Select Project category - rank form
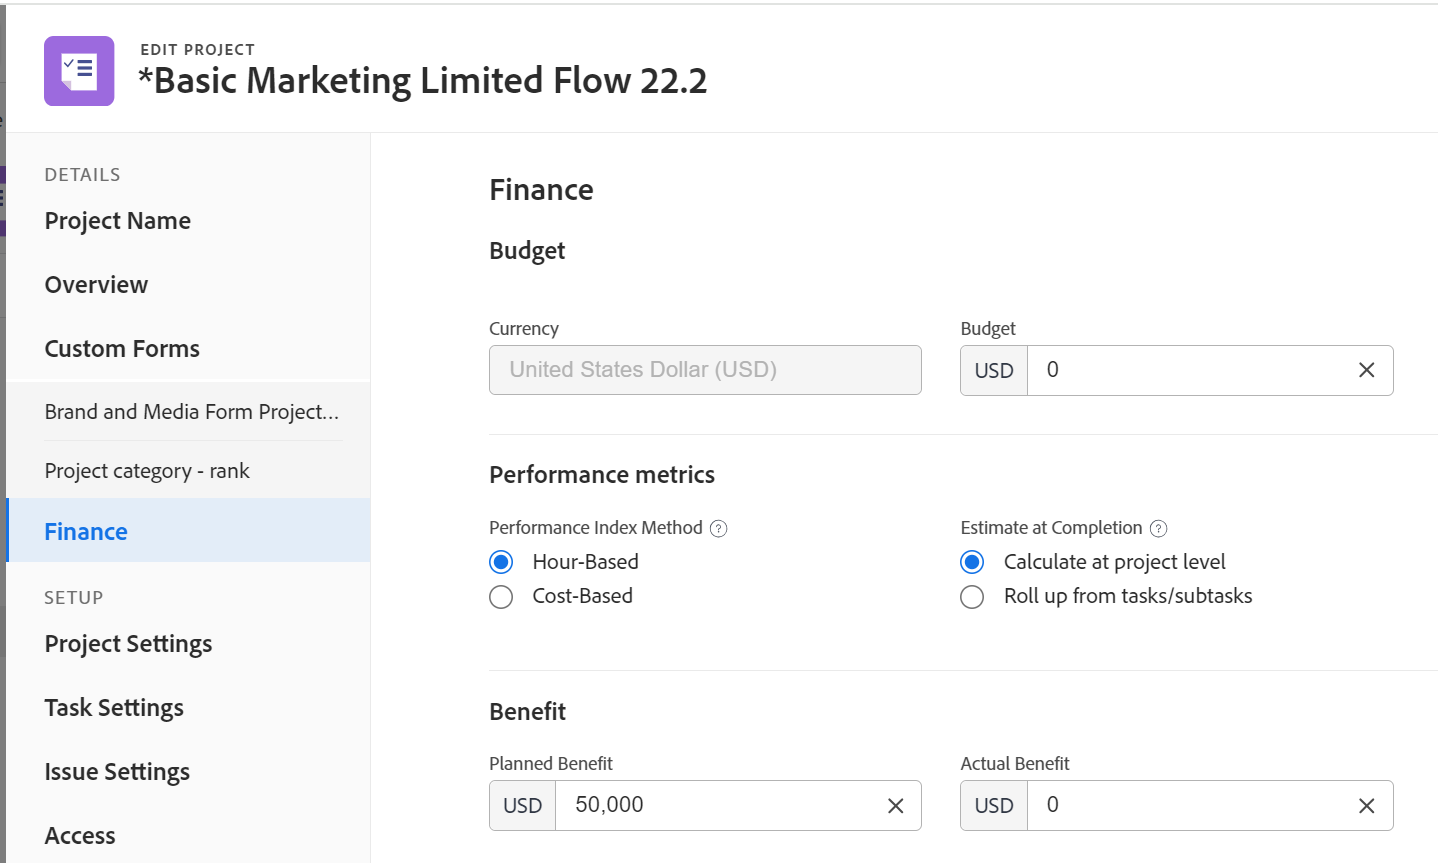1438x863 pixels. (x=147, y=471)
